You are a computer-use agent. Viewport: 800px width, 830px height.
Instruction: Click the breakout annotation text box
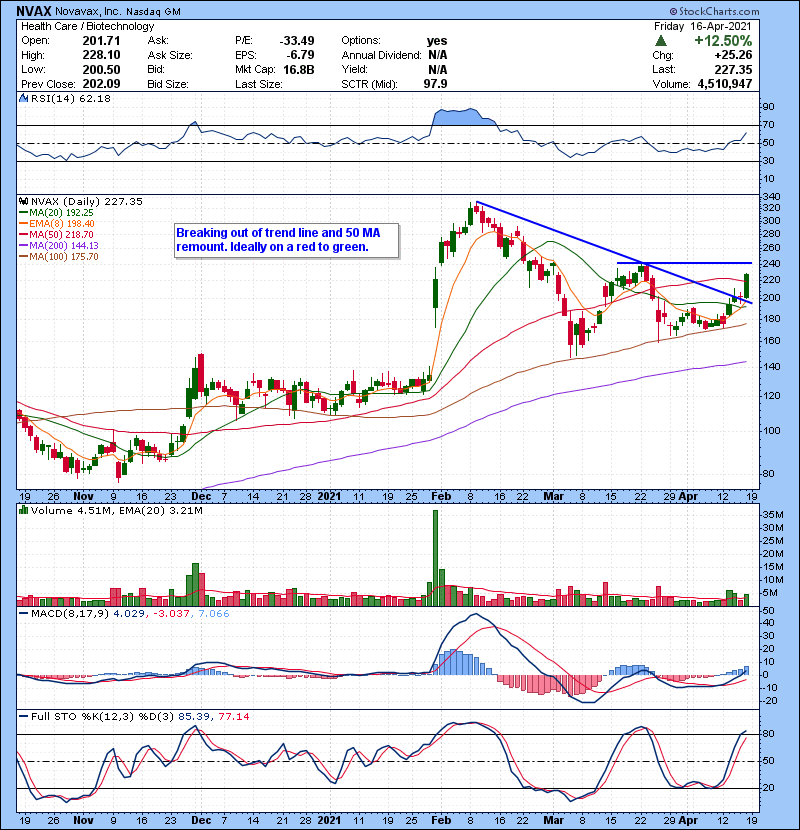(286, 240)
